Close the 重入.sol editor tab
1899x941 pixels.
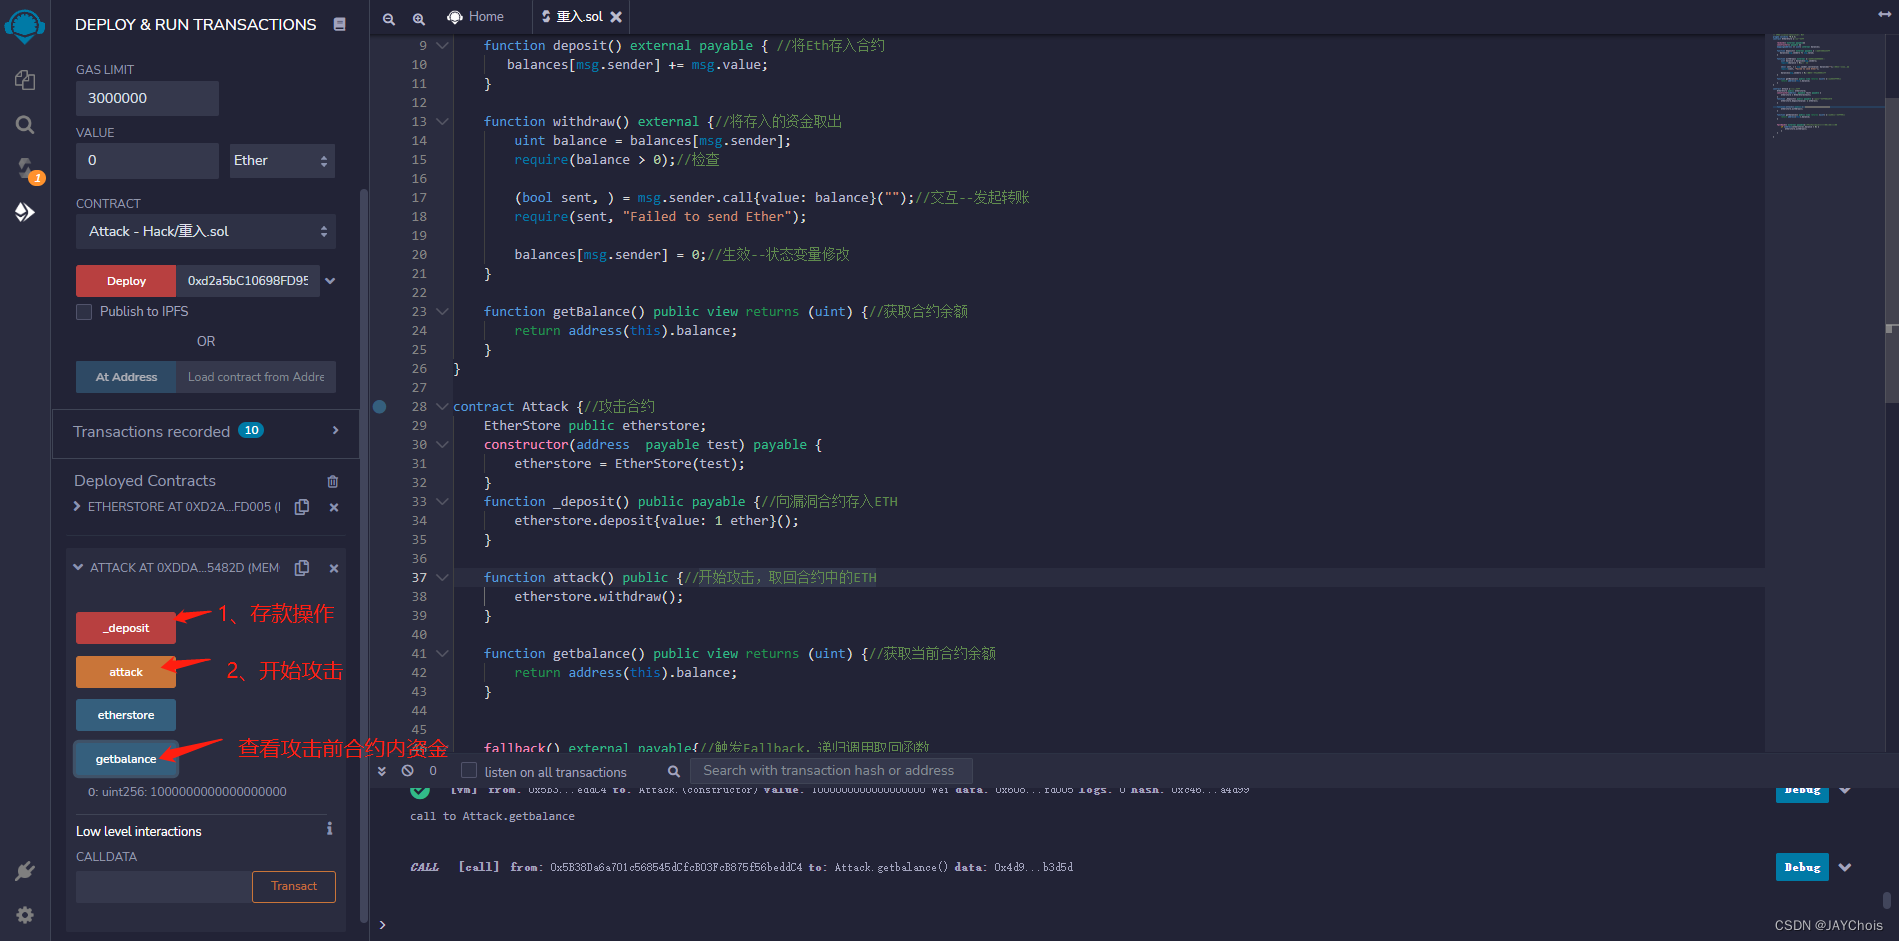[616, 17]
